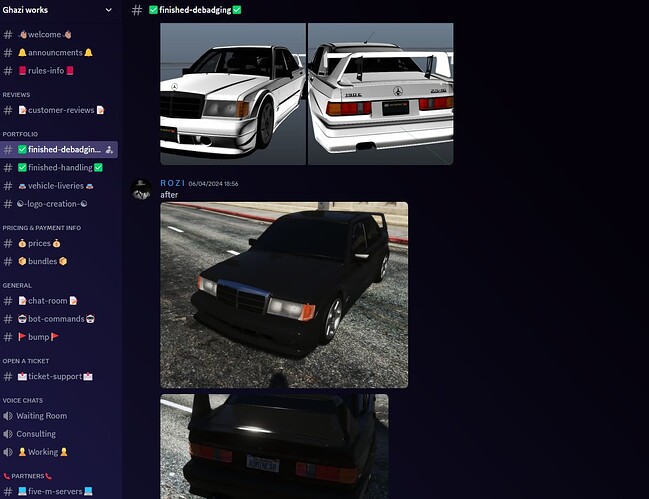Click the invite people icon on finished-debadging channel

coord(110,149)
